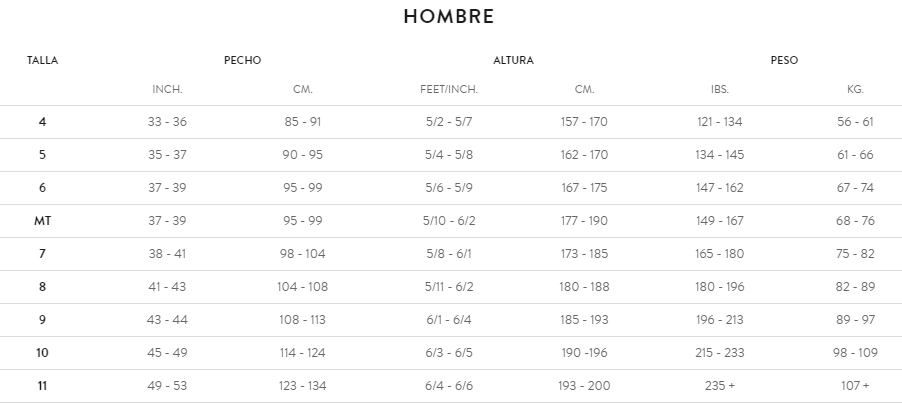Click the KG. weight subheader

[855, 89]
